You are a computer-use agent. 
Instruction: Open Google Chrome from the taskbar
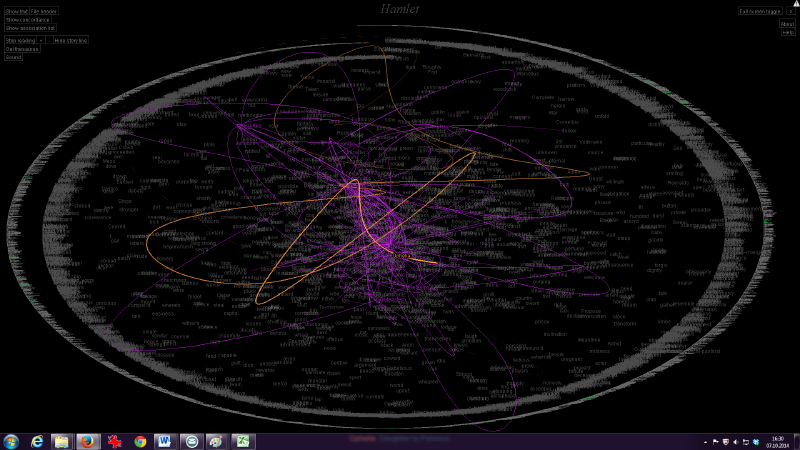140,441
